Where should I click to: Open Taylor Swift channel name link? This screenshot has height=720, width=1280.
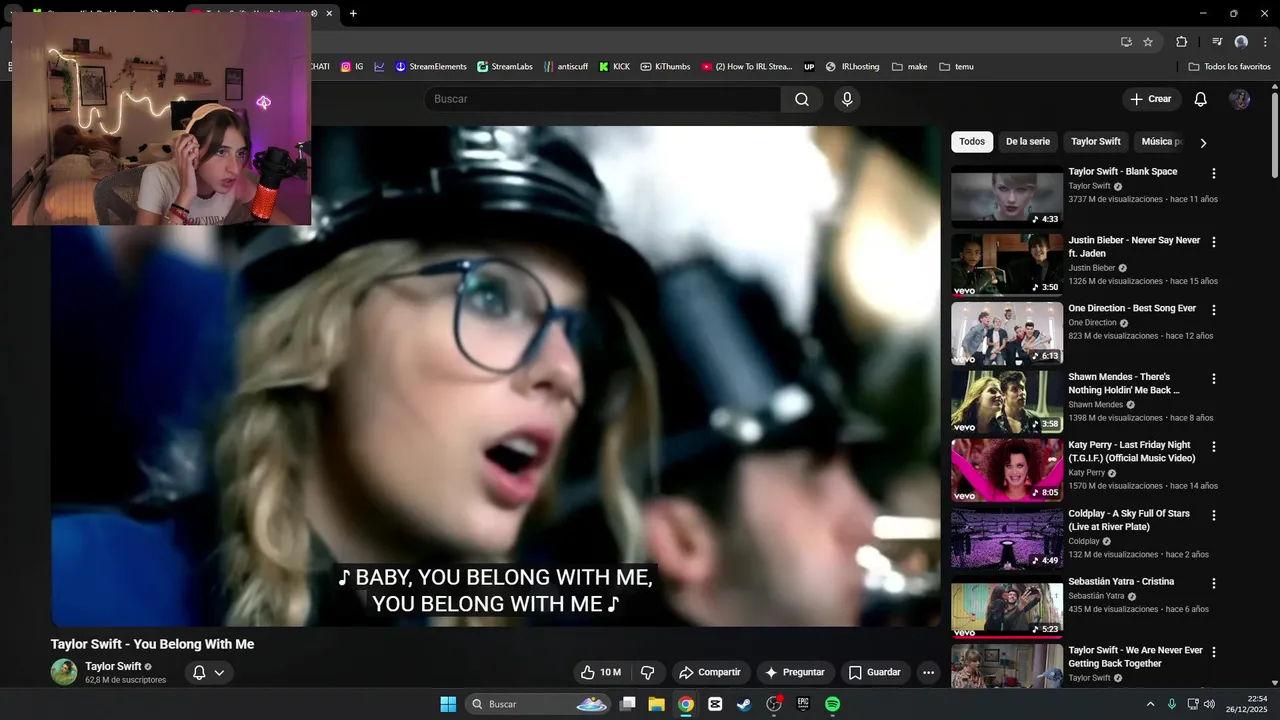click(x=113, y=666)
